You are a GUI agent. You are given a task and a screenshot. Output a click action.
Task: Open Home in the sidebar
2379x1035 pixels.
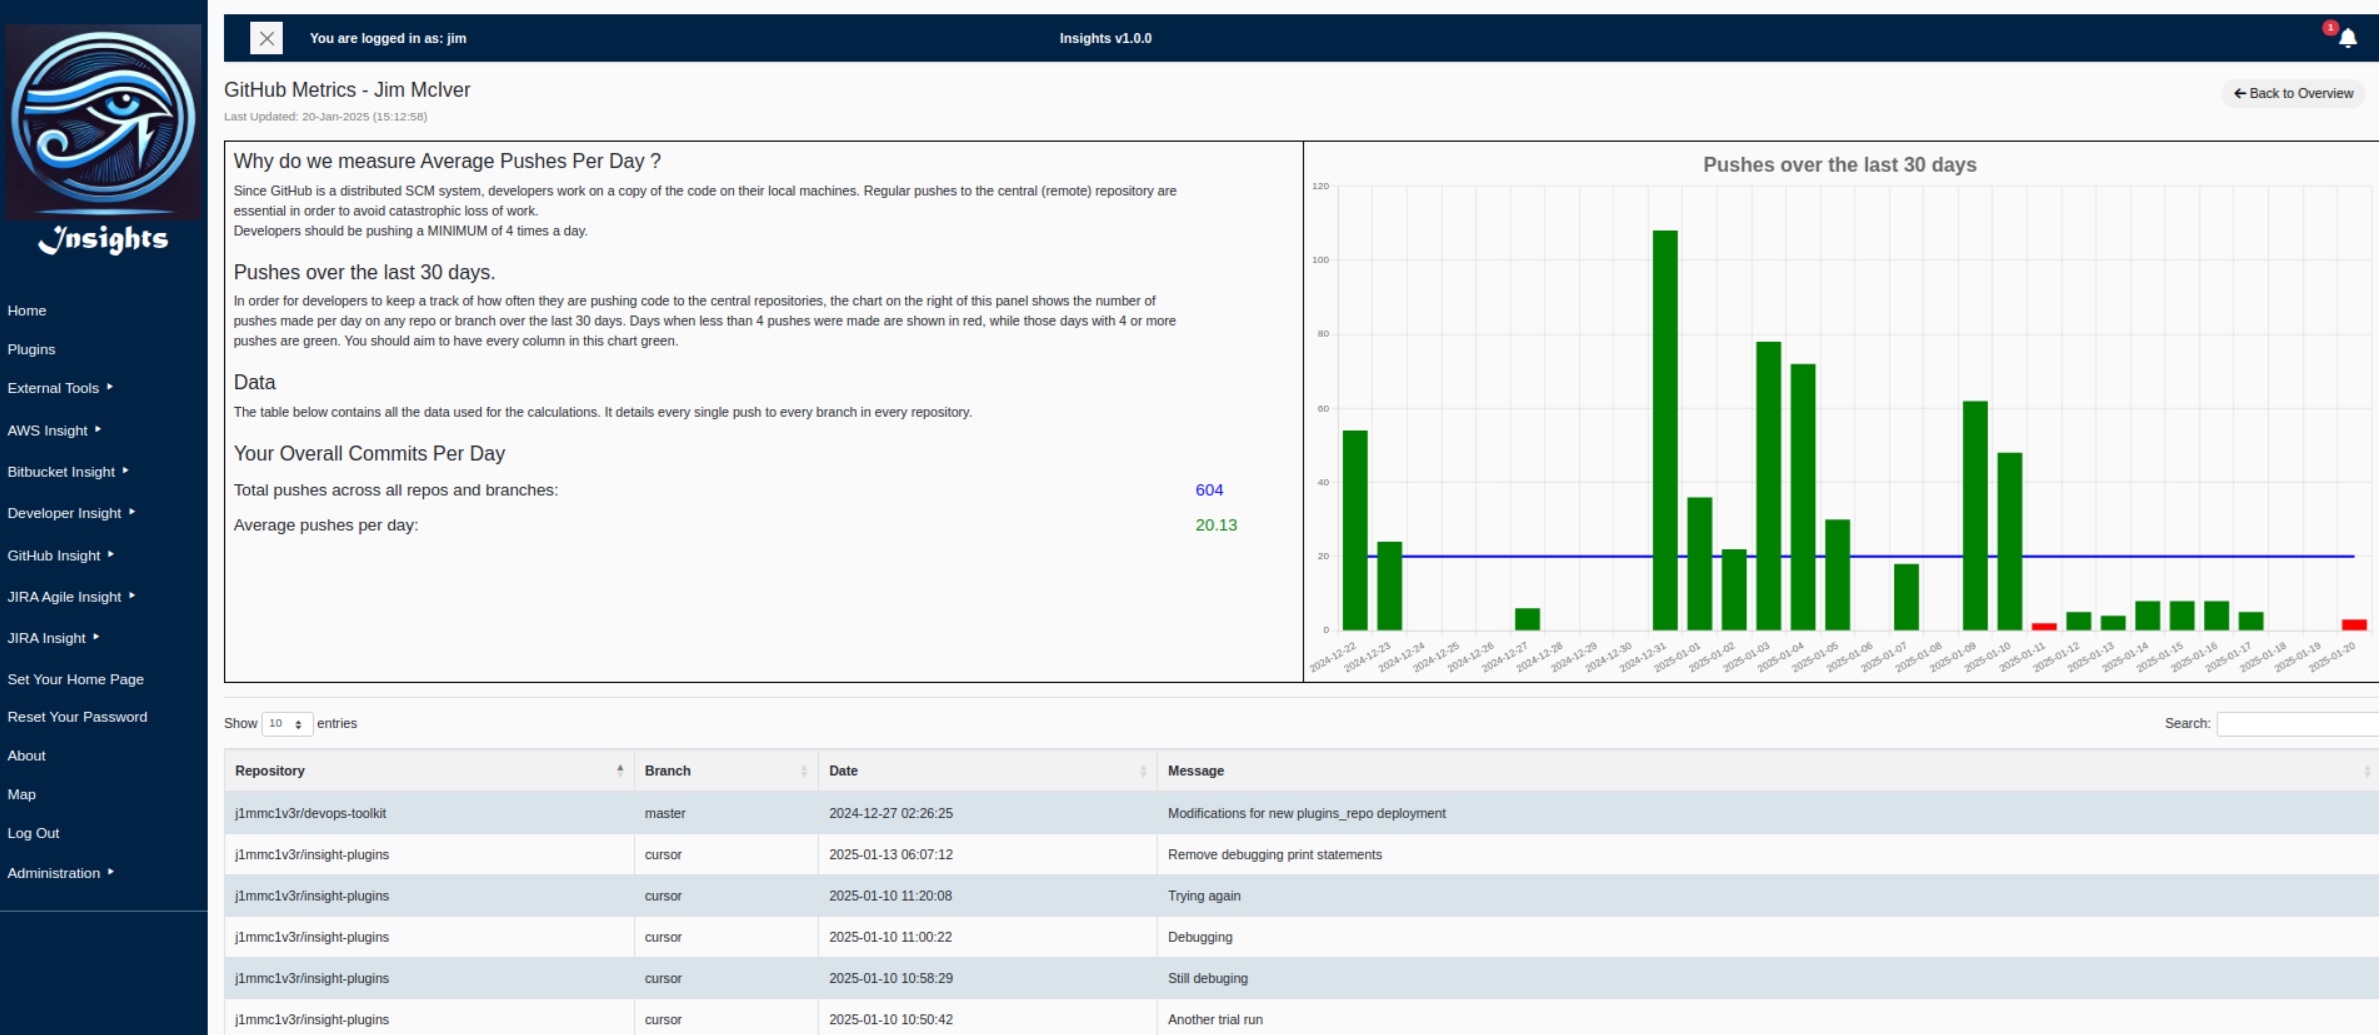[x=27, y=311]
